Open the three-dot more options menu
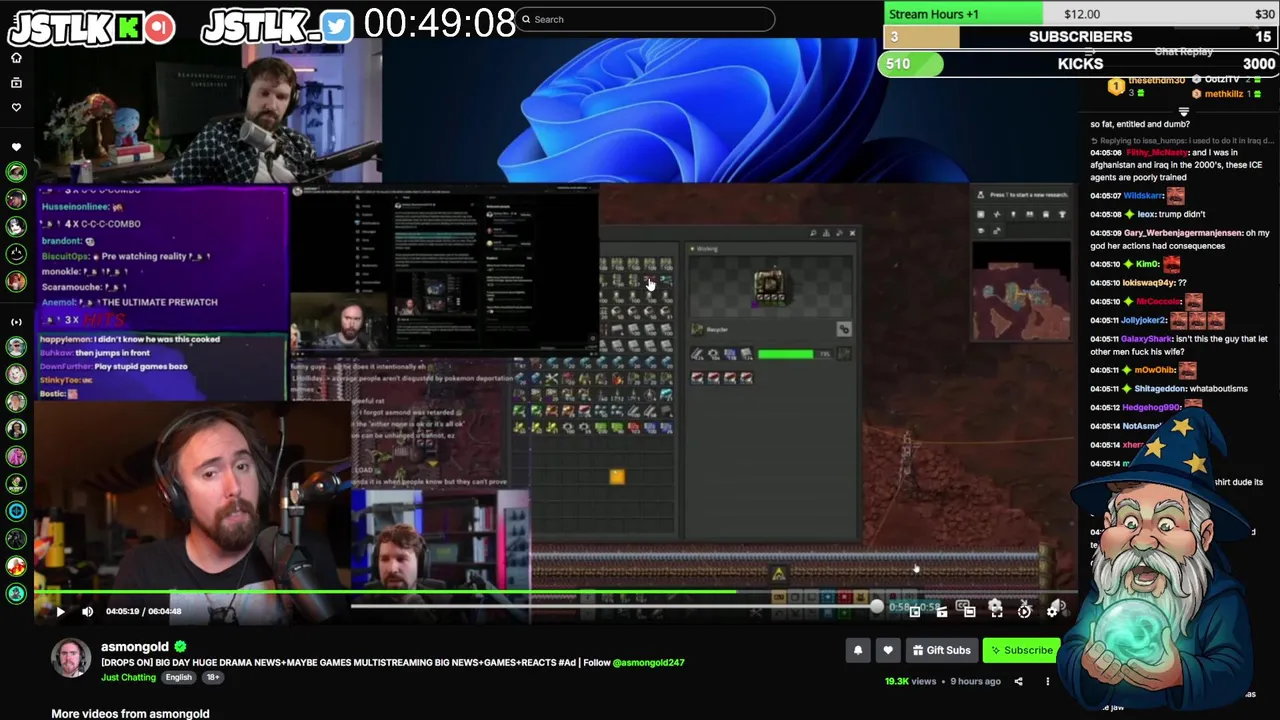 point(1048,682)
